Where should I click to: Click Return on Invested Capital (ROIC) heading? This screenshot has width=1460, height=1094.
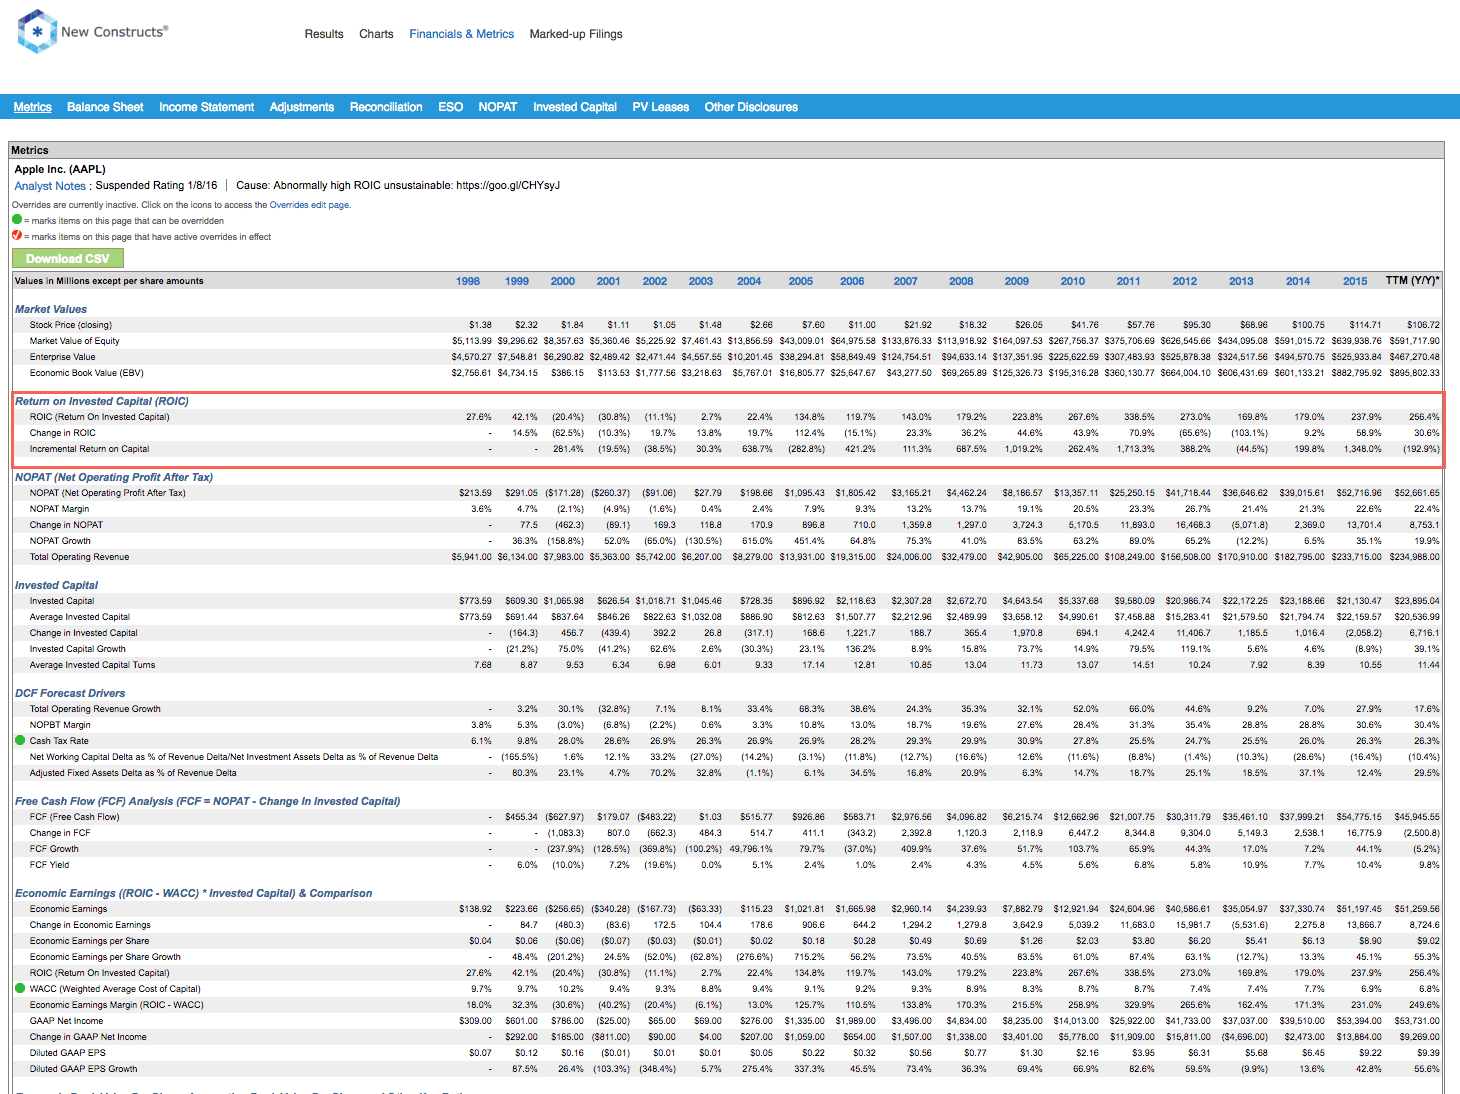coord(102,401)
